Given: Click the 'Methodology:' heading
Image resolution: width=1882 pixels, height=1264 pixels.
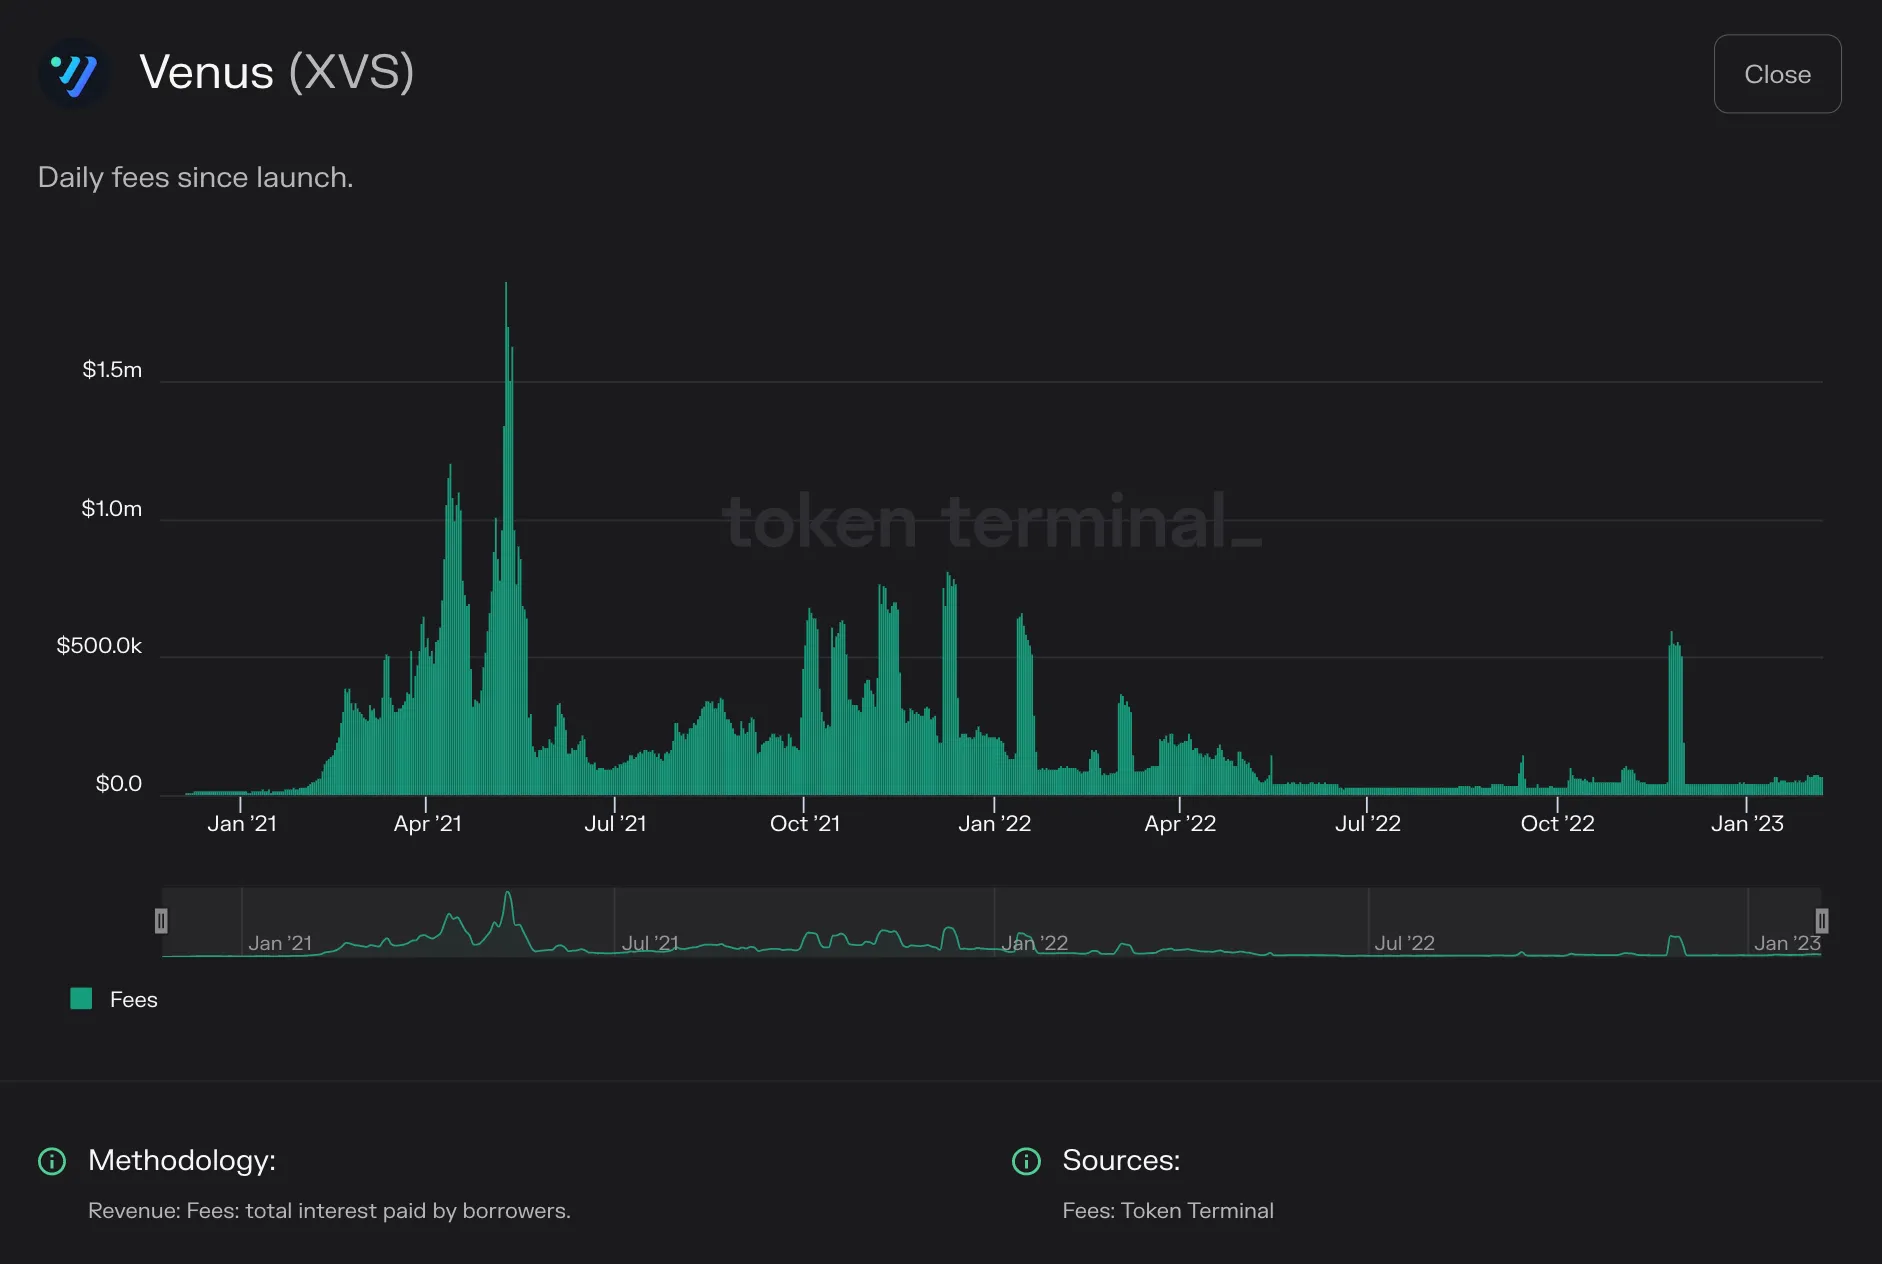Looking at the screenshot, I should click(182, 1160).
